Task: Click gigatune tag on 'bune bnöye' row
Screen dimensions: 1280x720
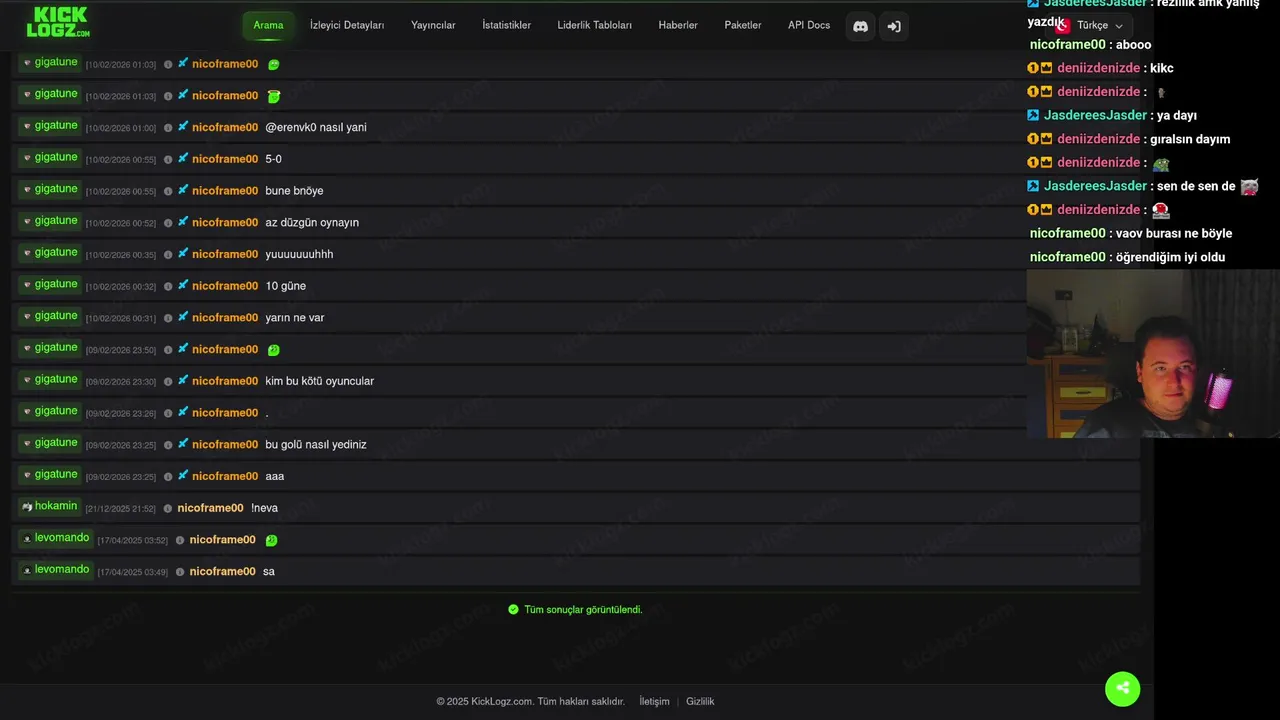Action: [50, 190]
